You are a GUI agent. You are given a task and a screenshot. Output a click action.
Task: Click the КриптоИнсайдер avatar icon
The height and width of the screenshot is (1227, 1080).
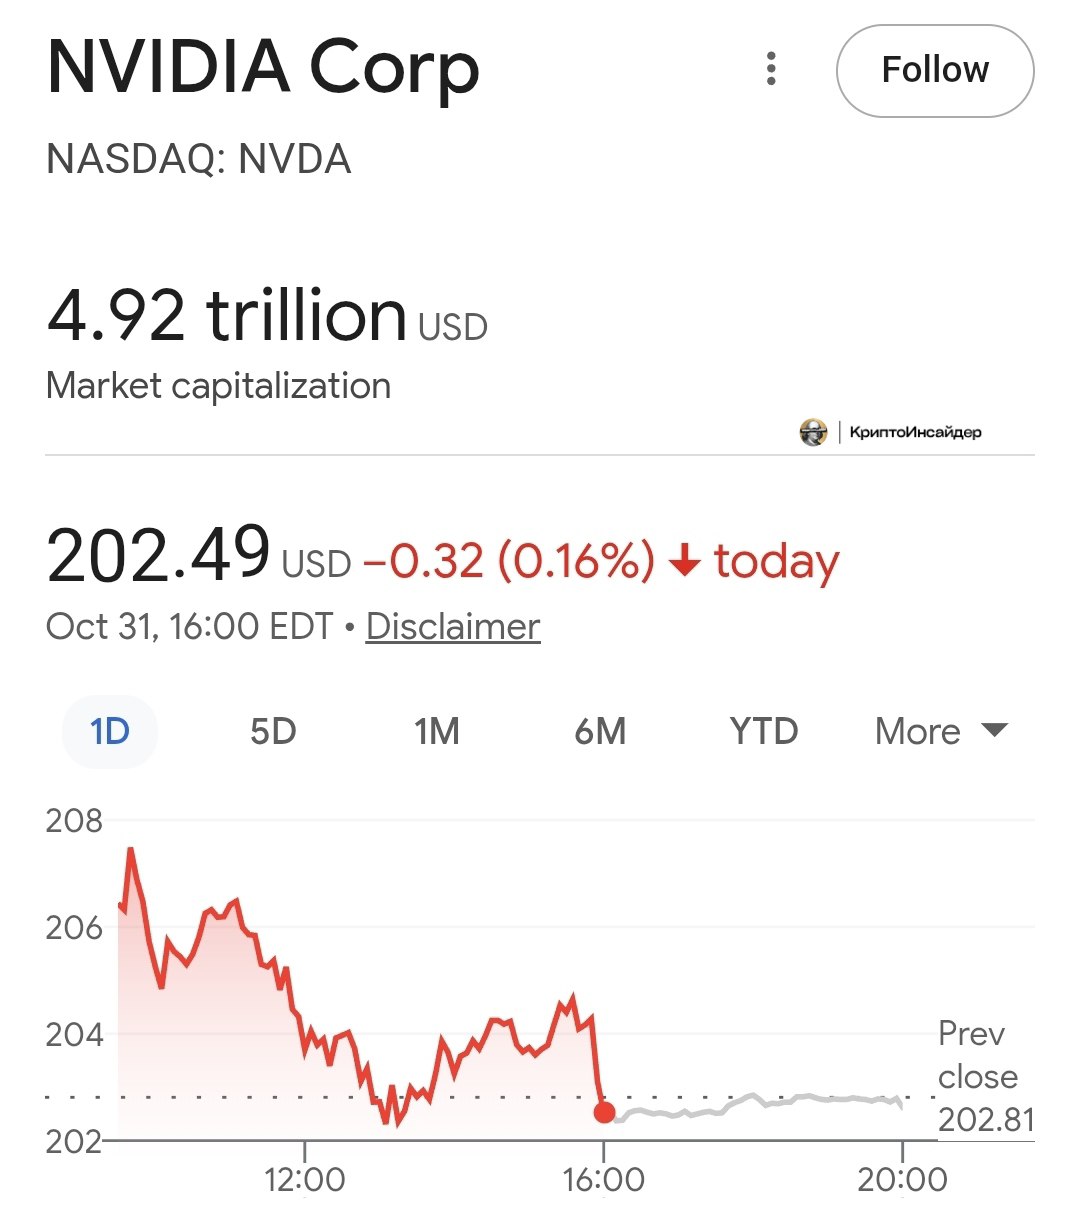click(813, 432)
